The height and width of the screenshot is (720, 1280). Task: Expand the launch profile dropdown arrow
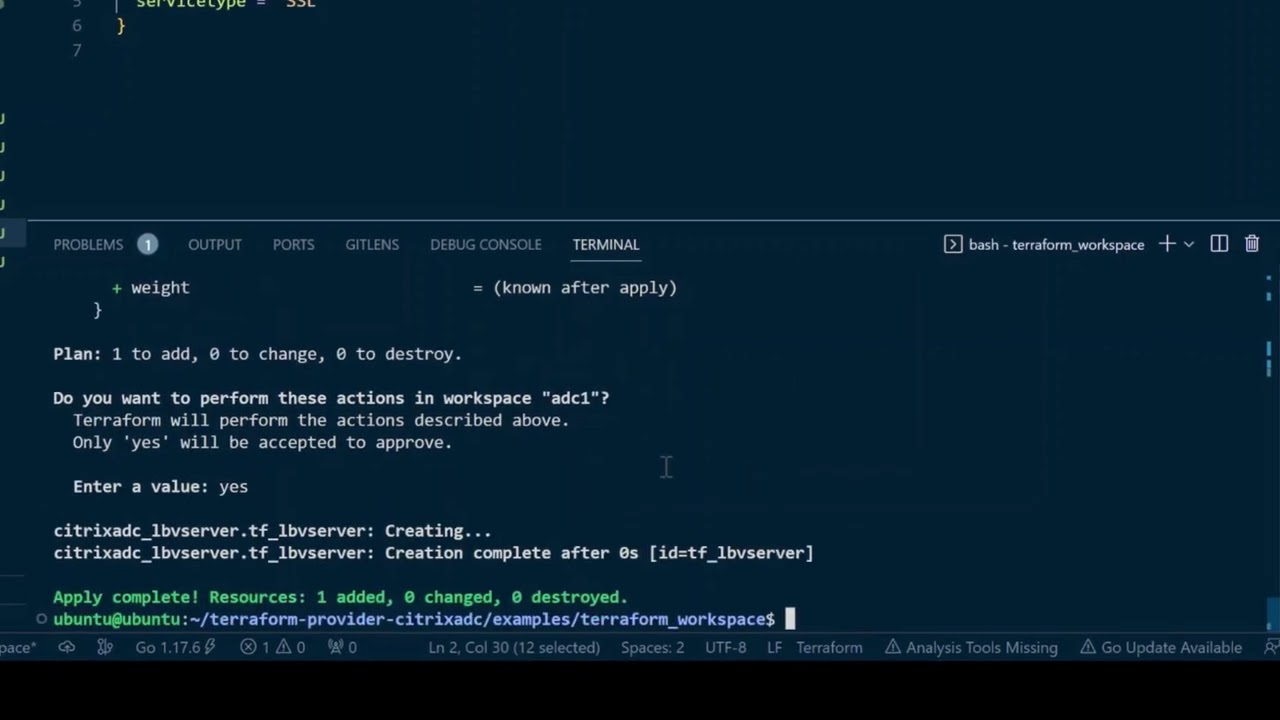[x=1189, y=244]
